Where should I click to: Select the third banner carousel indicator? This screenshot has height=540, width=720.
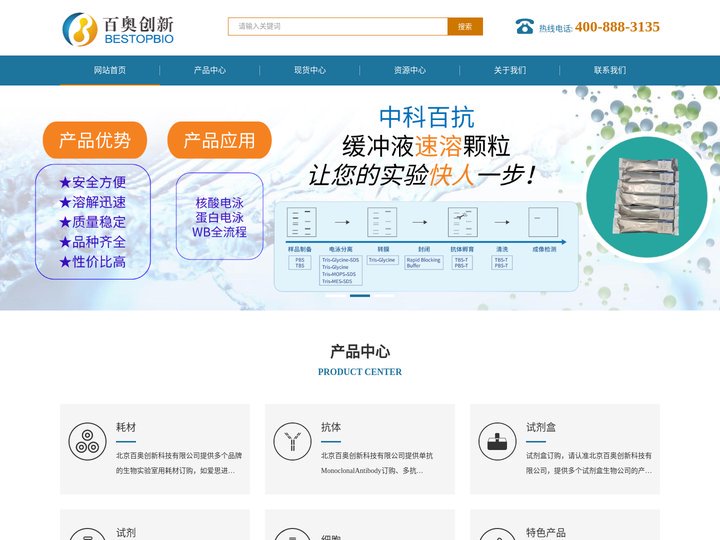coord(384,296)
